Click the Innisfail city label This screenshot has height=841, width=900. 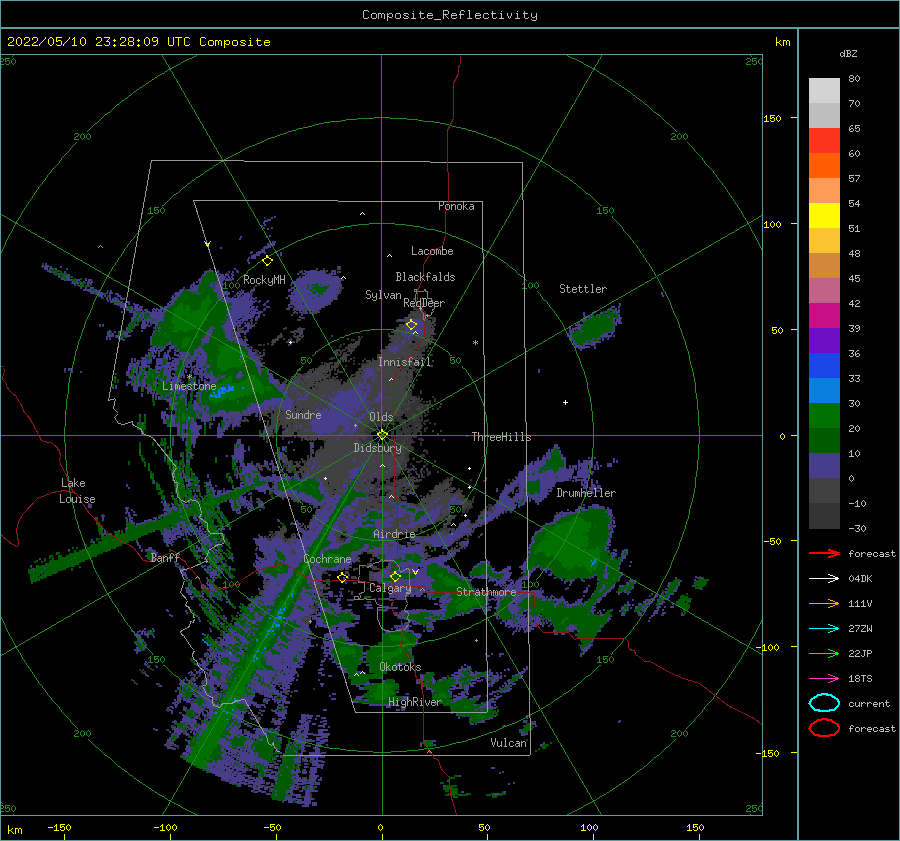tap(405, 362)
